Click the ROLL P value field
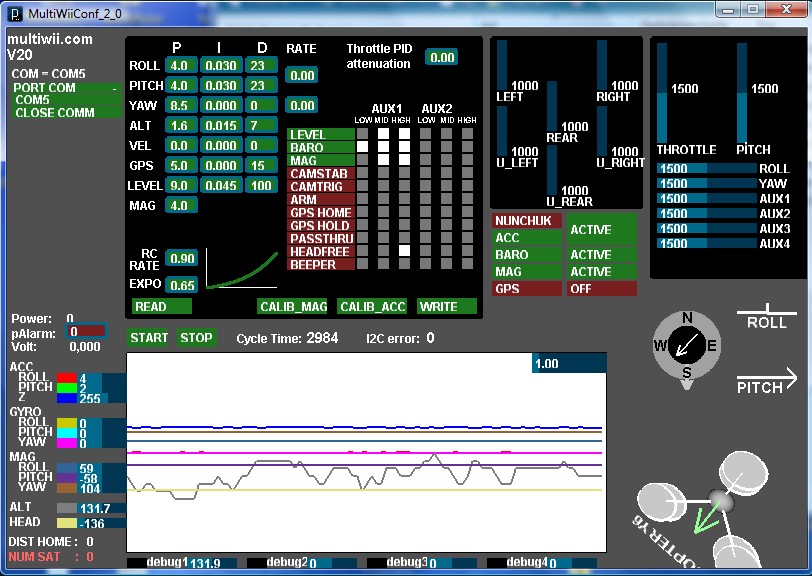The image size is (812, 576). click(x=181, y=65)
